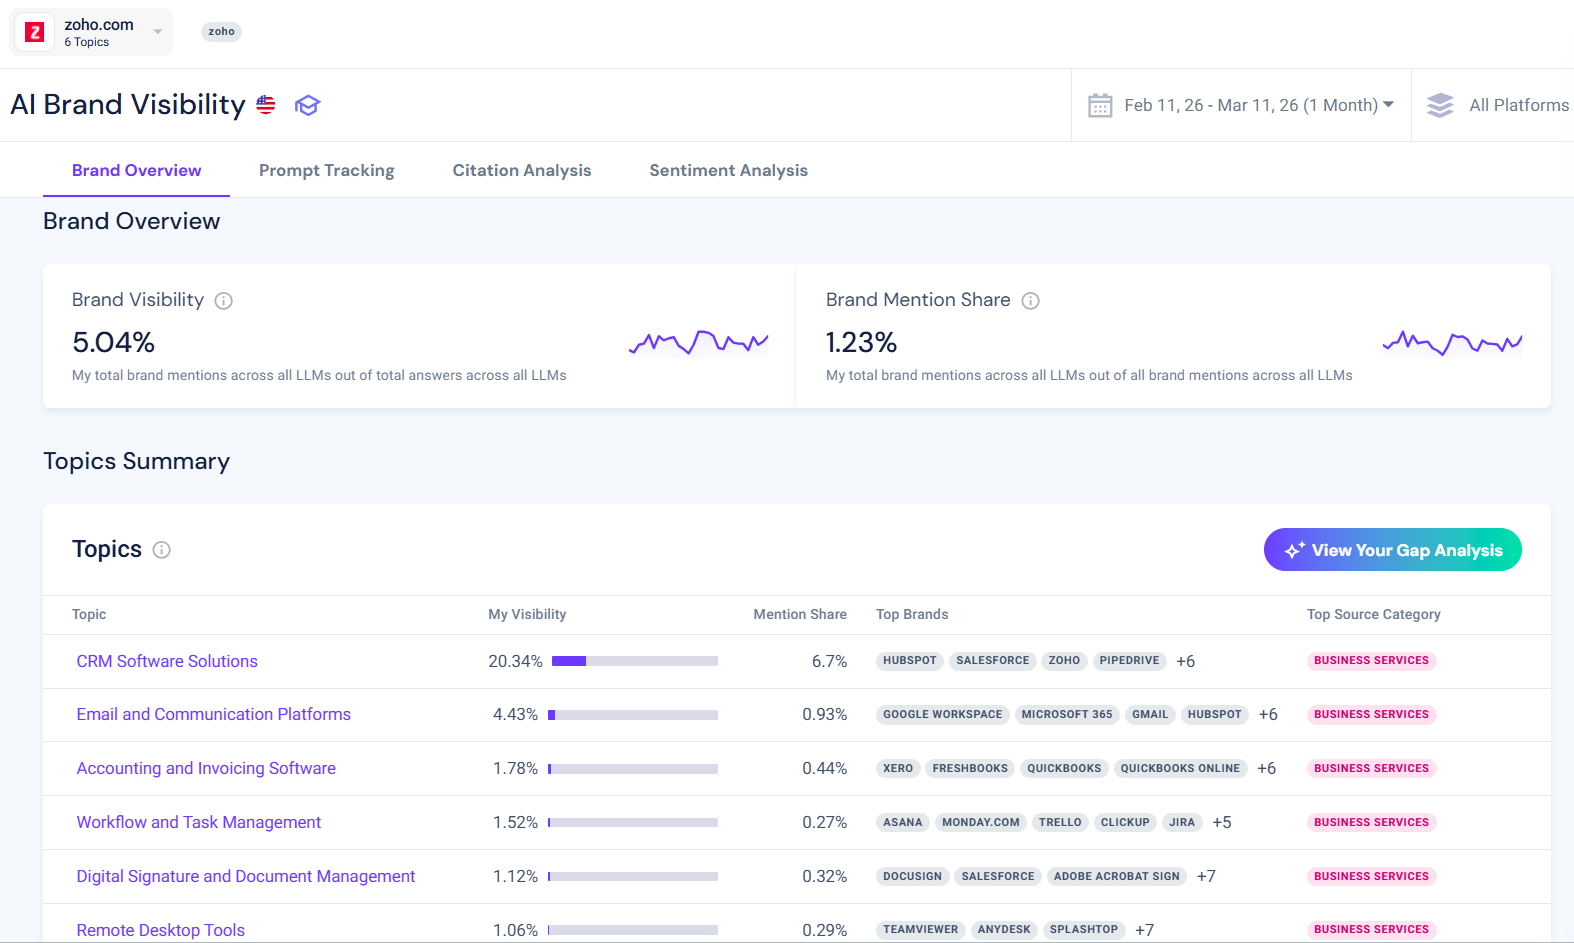
Task: Click the Brand Visibility info icon
Action: pyautogui.click(x=224, y=301)
